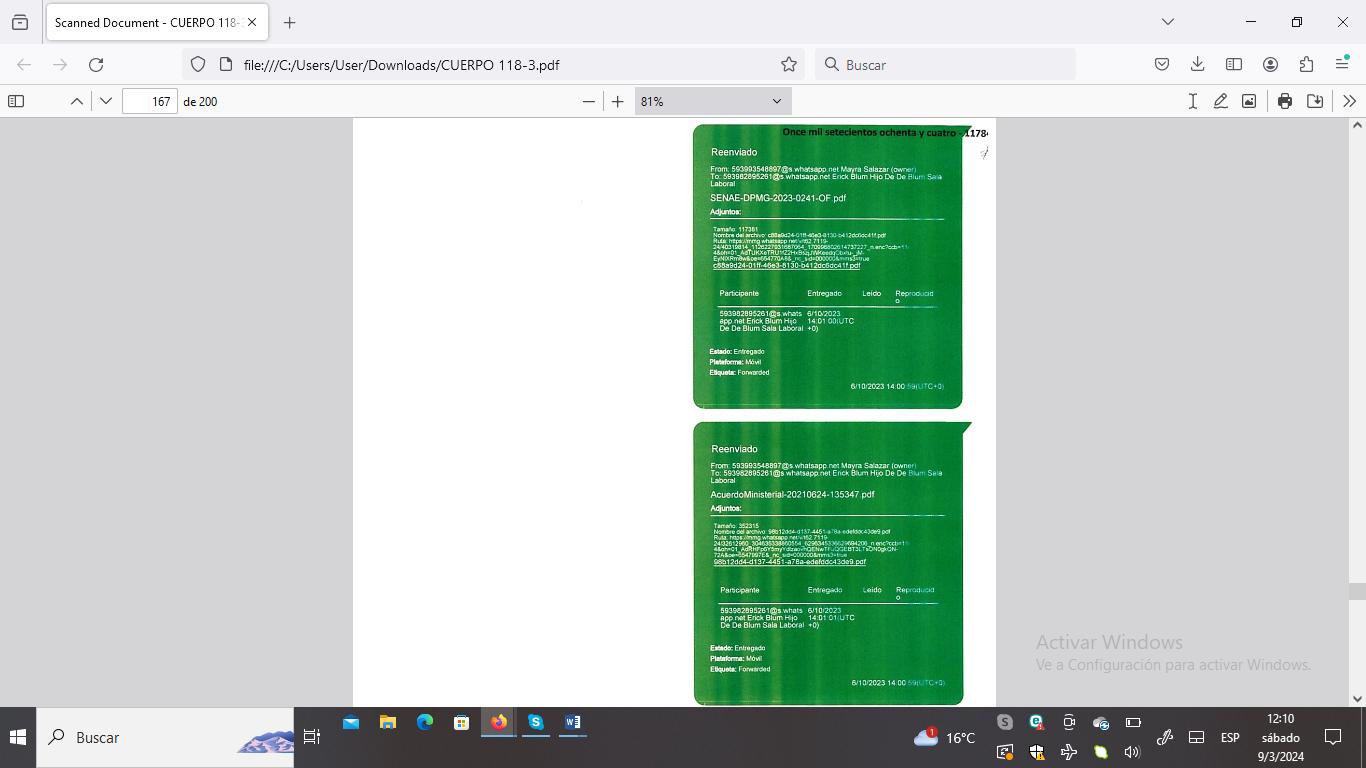1366x768 pixels.
Task: Open the Firefox account menu
Action: 1270,64
